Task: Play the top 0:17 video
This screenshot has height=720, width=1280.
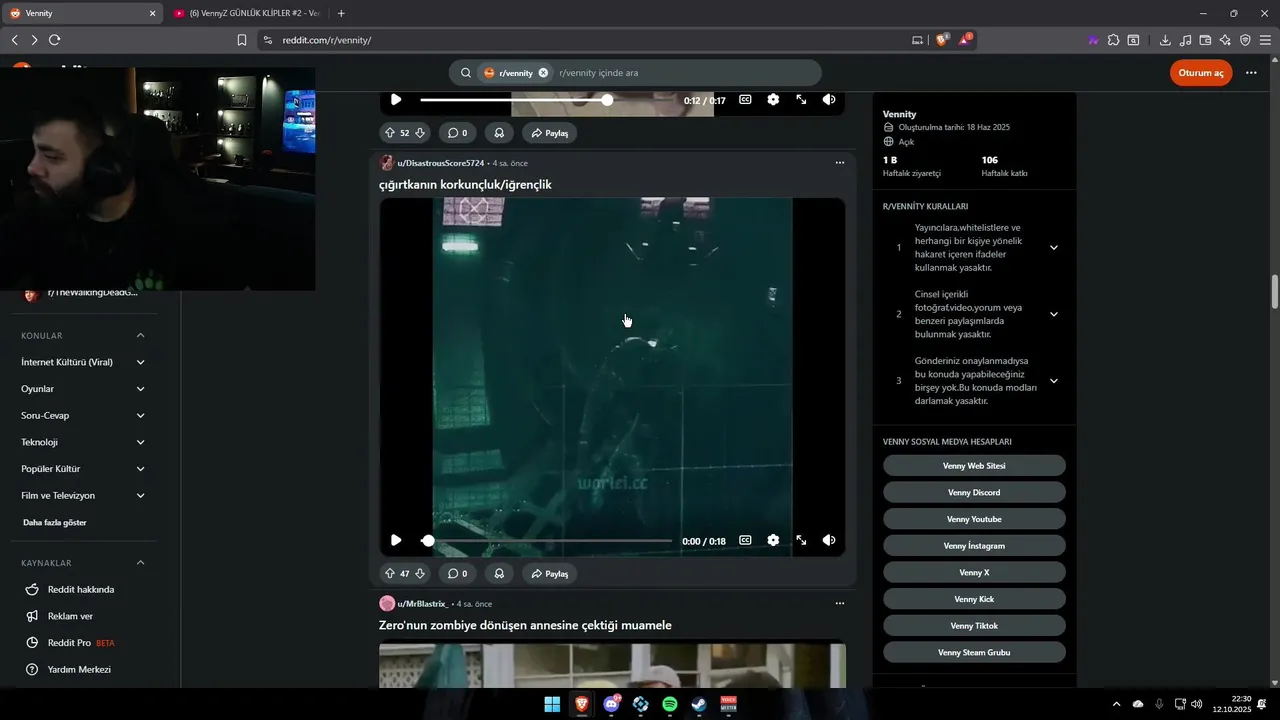Action: 396,100
